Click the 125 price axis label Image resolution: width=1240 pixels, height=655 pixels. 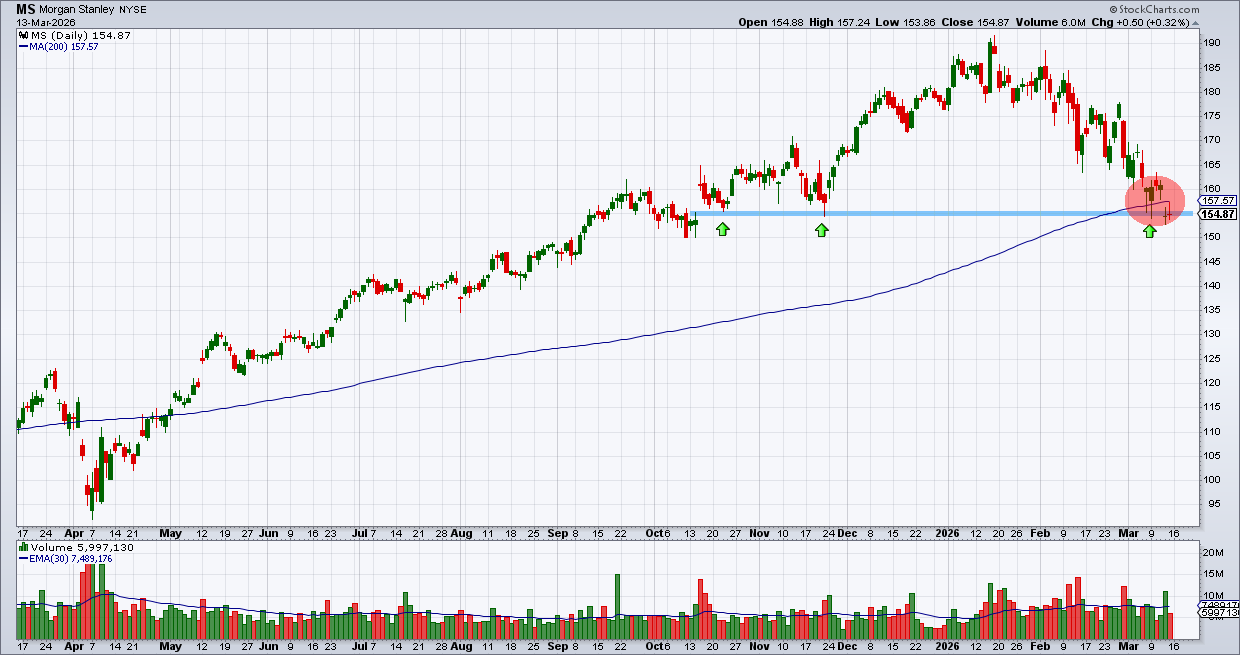click(x=1211, y=359)
